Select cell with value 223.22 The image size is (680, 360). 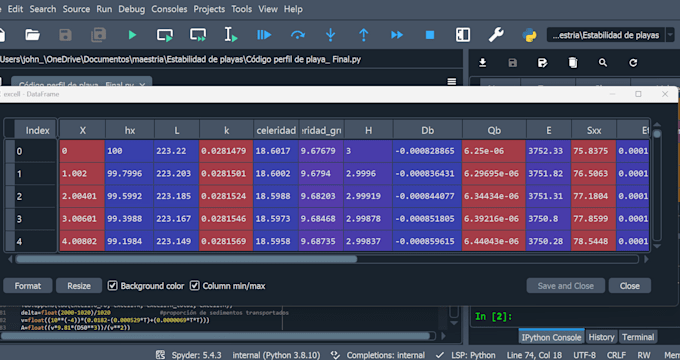pos(177,151)
